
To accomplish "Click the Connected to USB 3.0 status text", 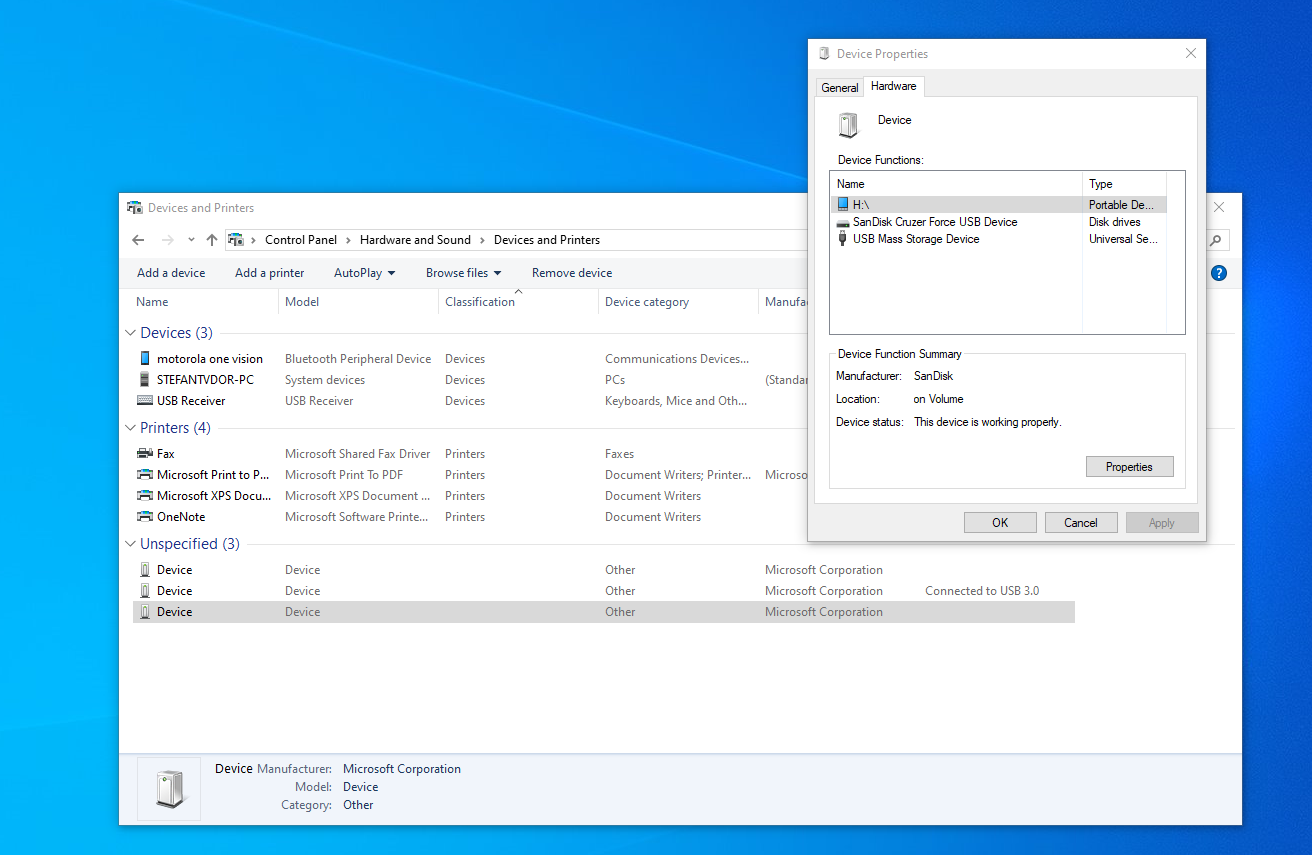I will pyautogui.click(x=982, y=590).
